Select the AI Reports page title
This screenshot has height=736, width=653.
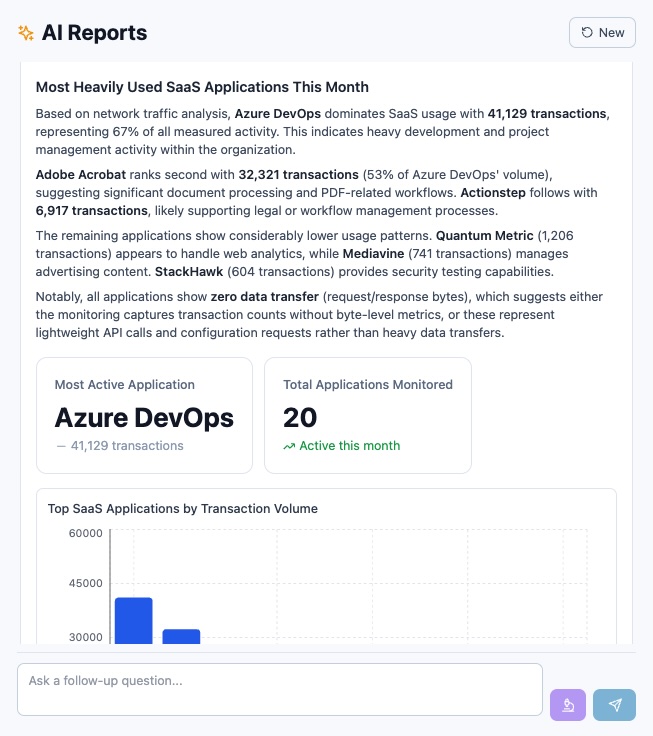pos(94,33)
